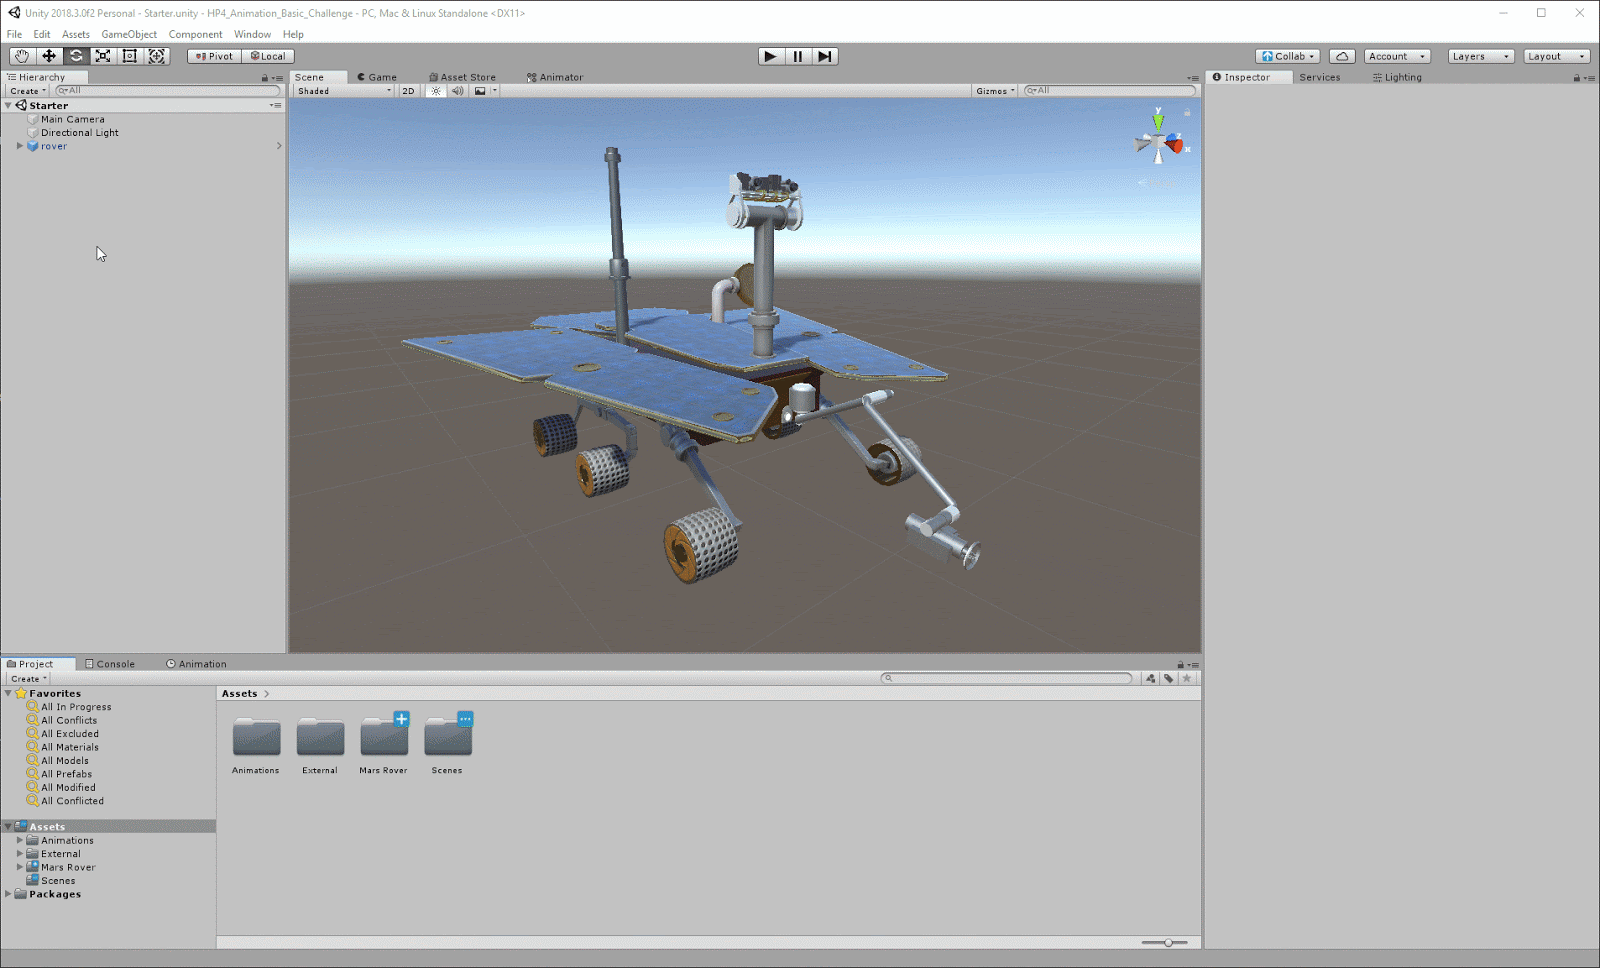Open the Cloud services icon button
Image resolution: width=1600 pixels, height=968 pixels.
click(x=1342, y=56)
